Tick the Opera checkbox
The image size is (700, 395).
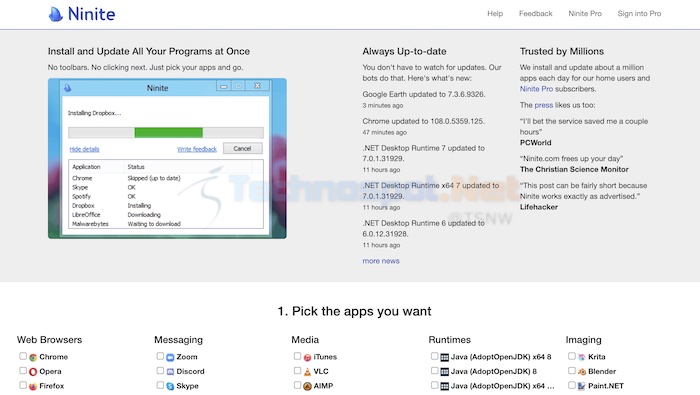click(x=23, y=370)
